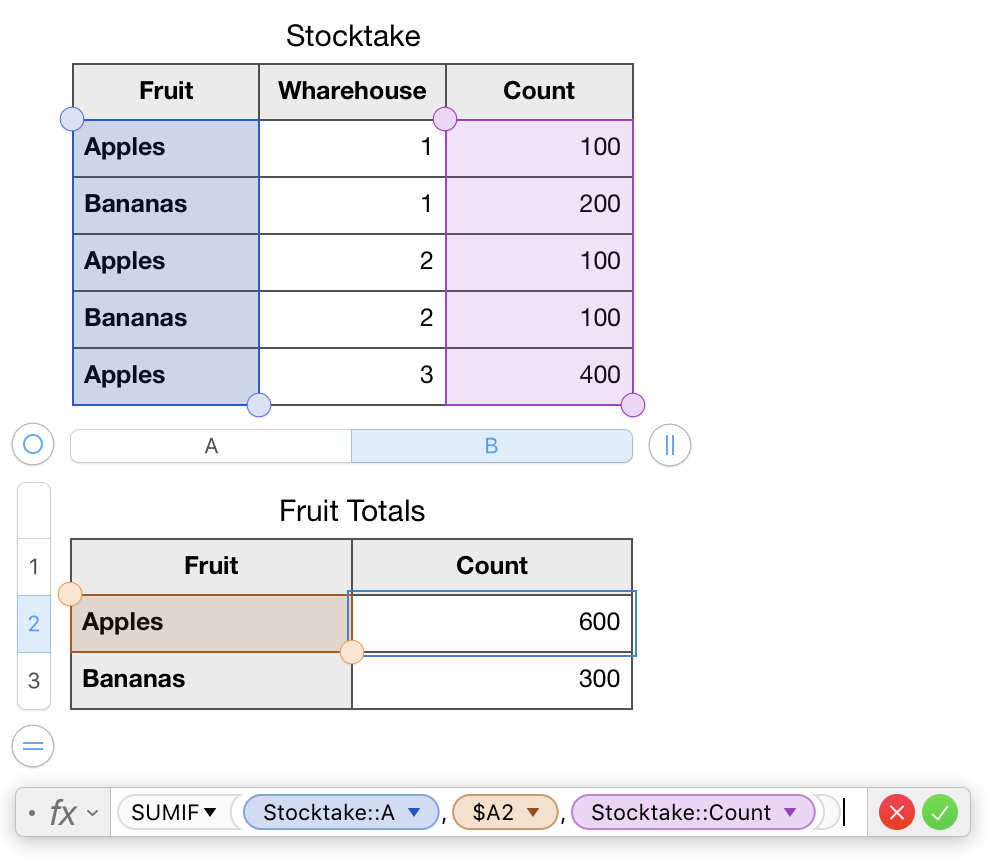
Task: Click the add row handle with equals sign
Action: [x=33, y=746]
